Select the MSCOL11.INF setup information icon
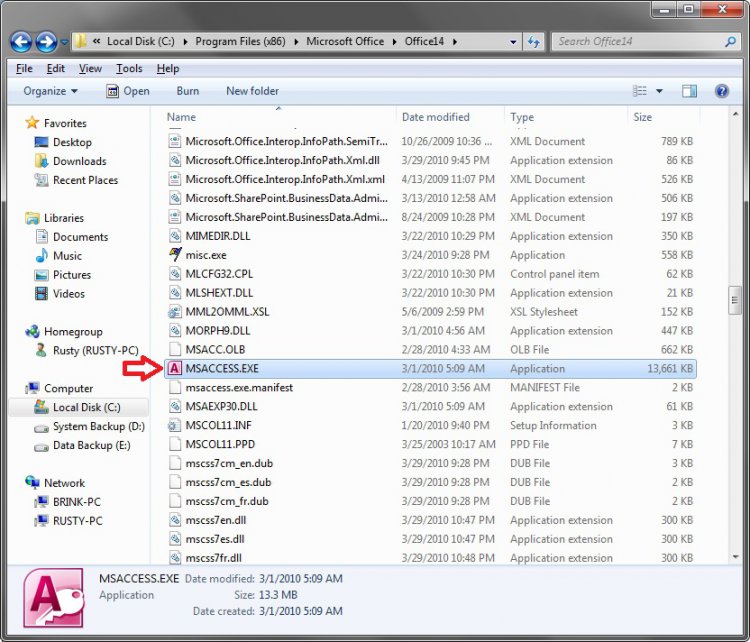This screenshot has height=642, width=750. click(175, 425)
